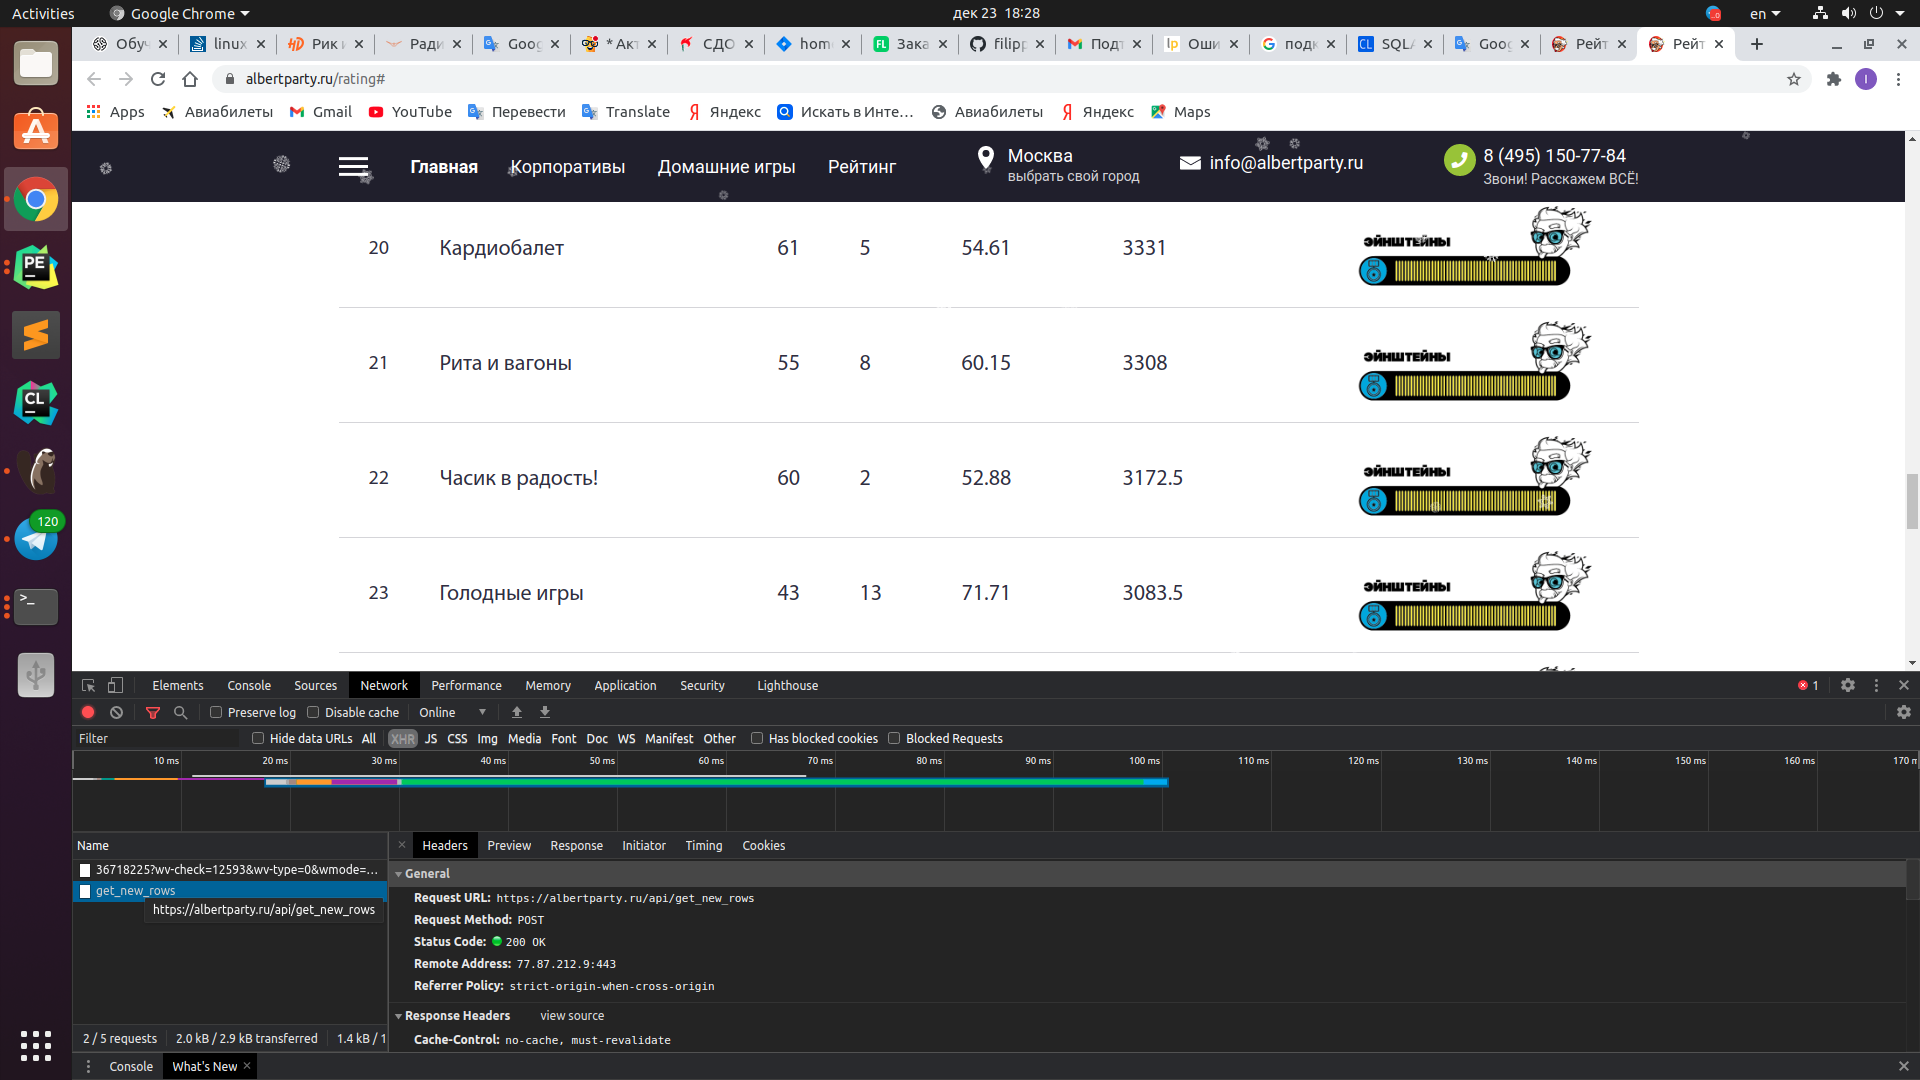1920x1080 pixels.
Task: Click the Кардиобалет rank progress bar
Action: tap(1464, 271)
